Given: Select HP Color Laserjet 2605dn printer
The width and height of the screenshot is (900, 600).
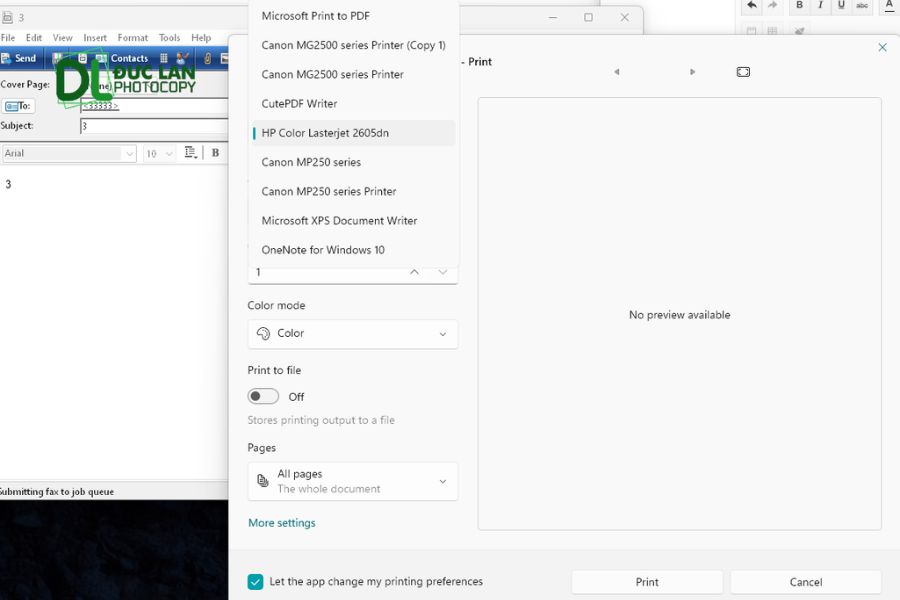Looking at the screenshot, I should (x=353, y=133).
